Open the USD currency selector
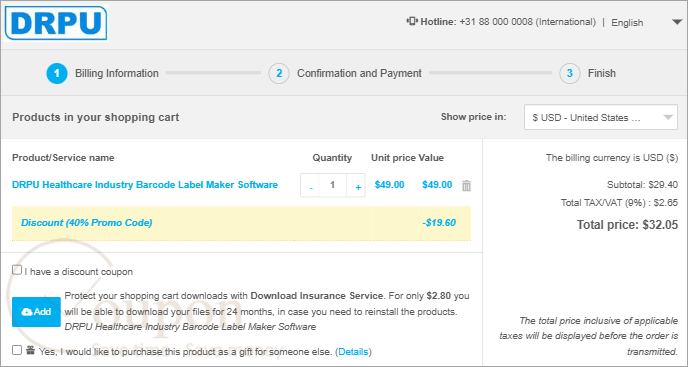Viewport: 688px width, 367px height. point(601,117)
